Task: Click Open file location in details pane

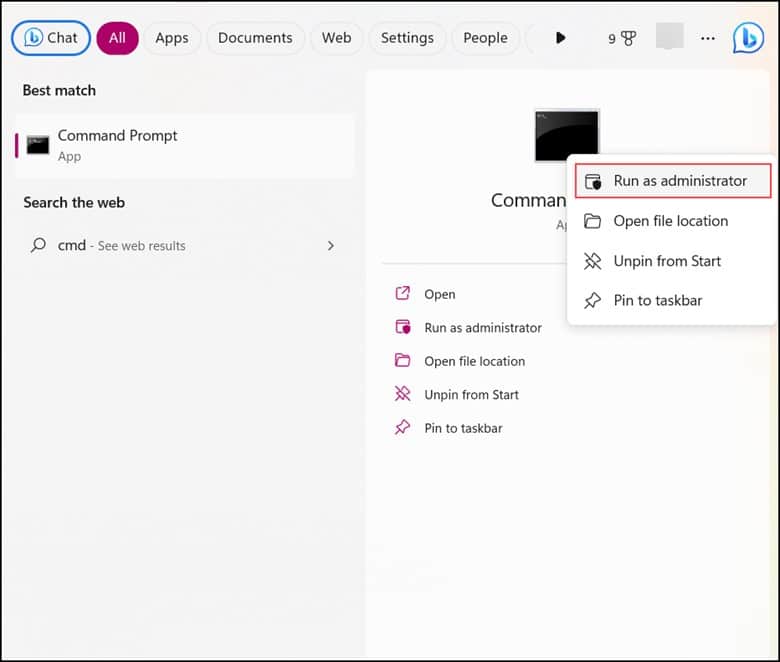Action: pyautogui.click(x=475, y=361)
